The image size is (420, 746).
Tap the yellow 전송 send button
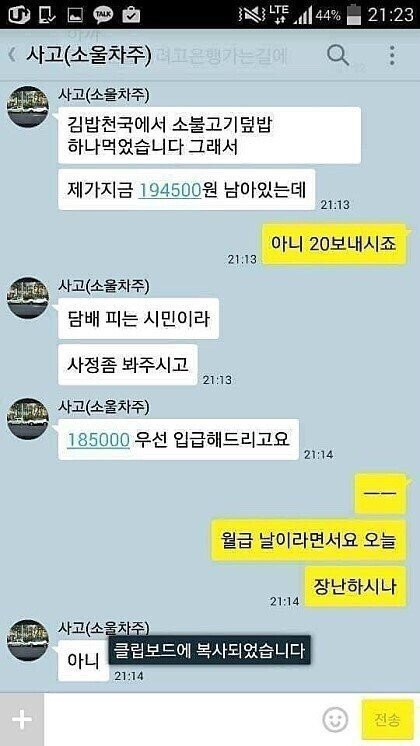click(x=387, y=719)
